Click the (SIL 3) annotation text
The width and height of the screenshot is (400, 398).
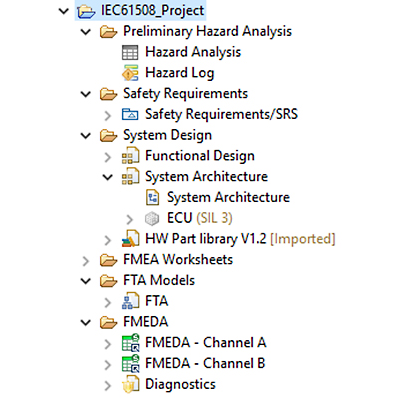tap(214, 218)
